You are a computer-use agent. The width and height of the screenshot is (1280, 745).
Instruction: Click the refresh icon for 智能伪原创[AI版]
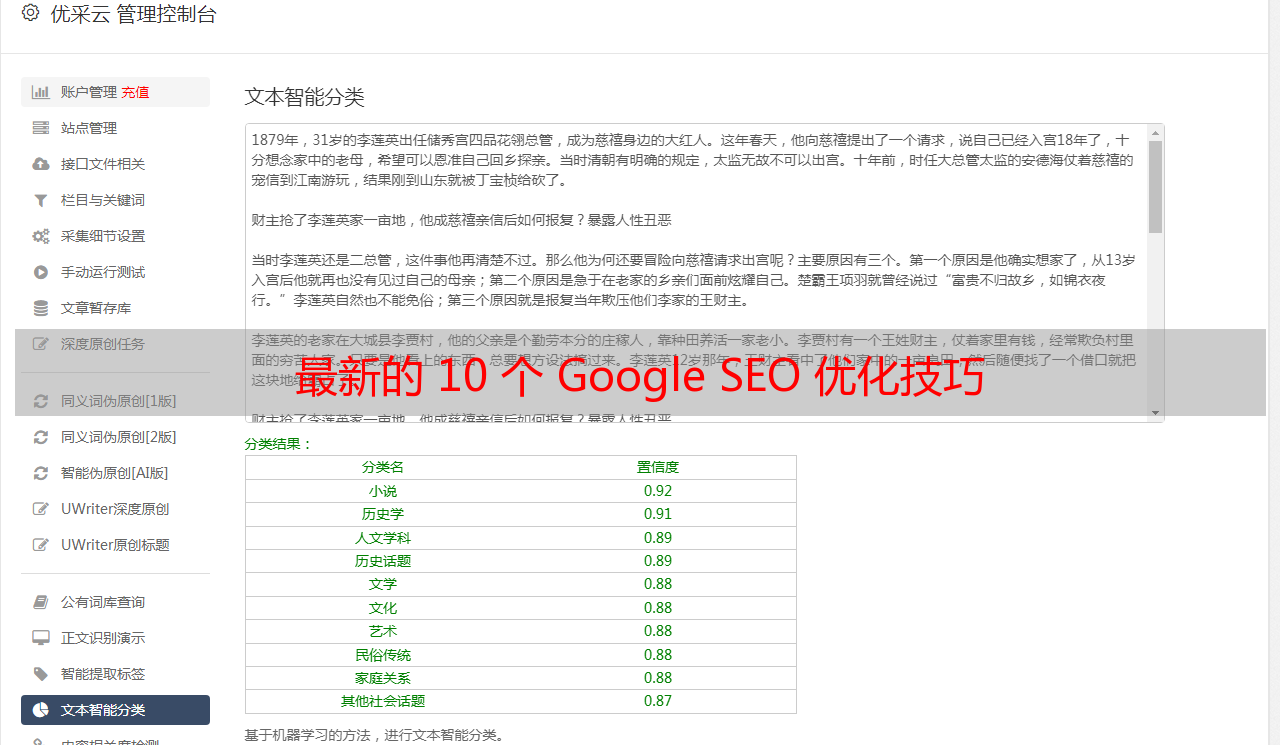tap(41, 473)
